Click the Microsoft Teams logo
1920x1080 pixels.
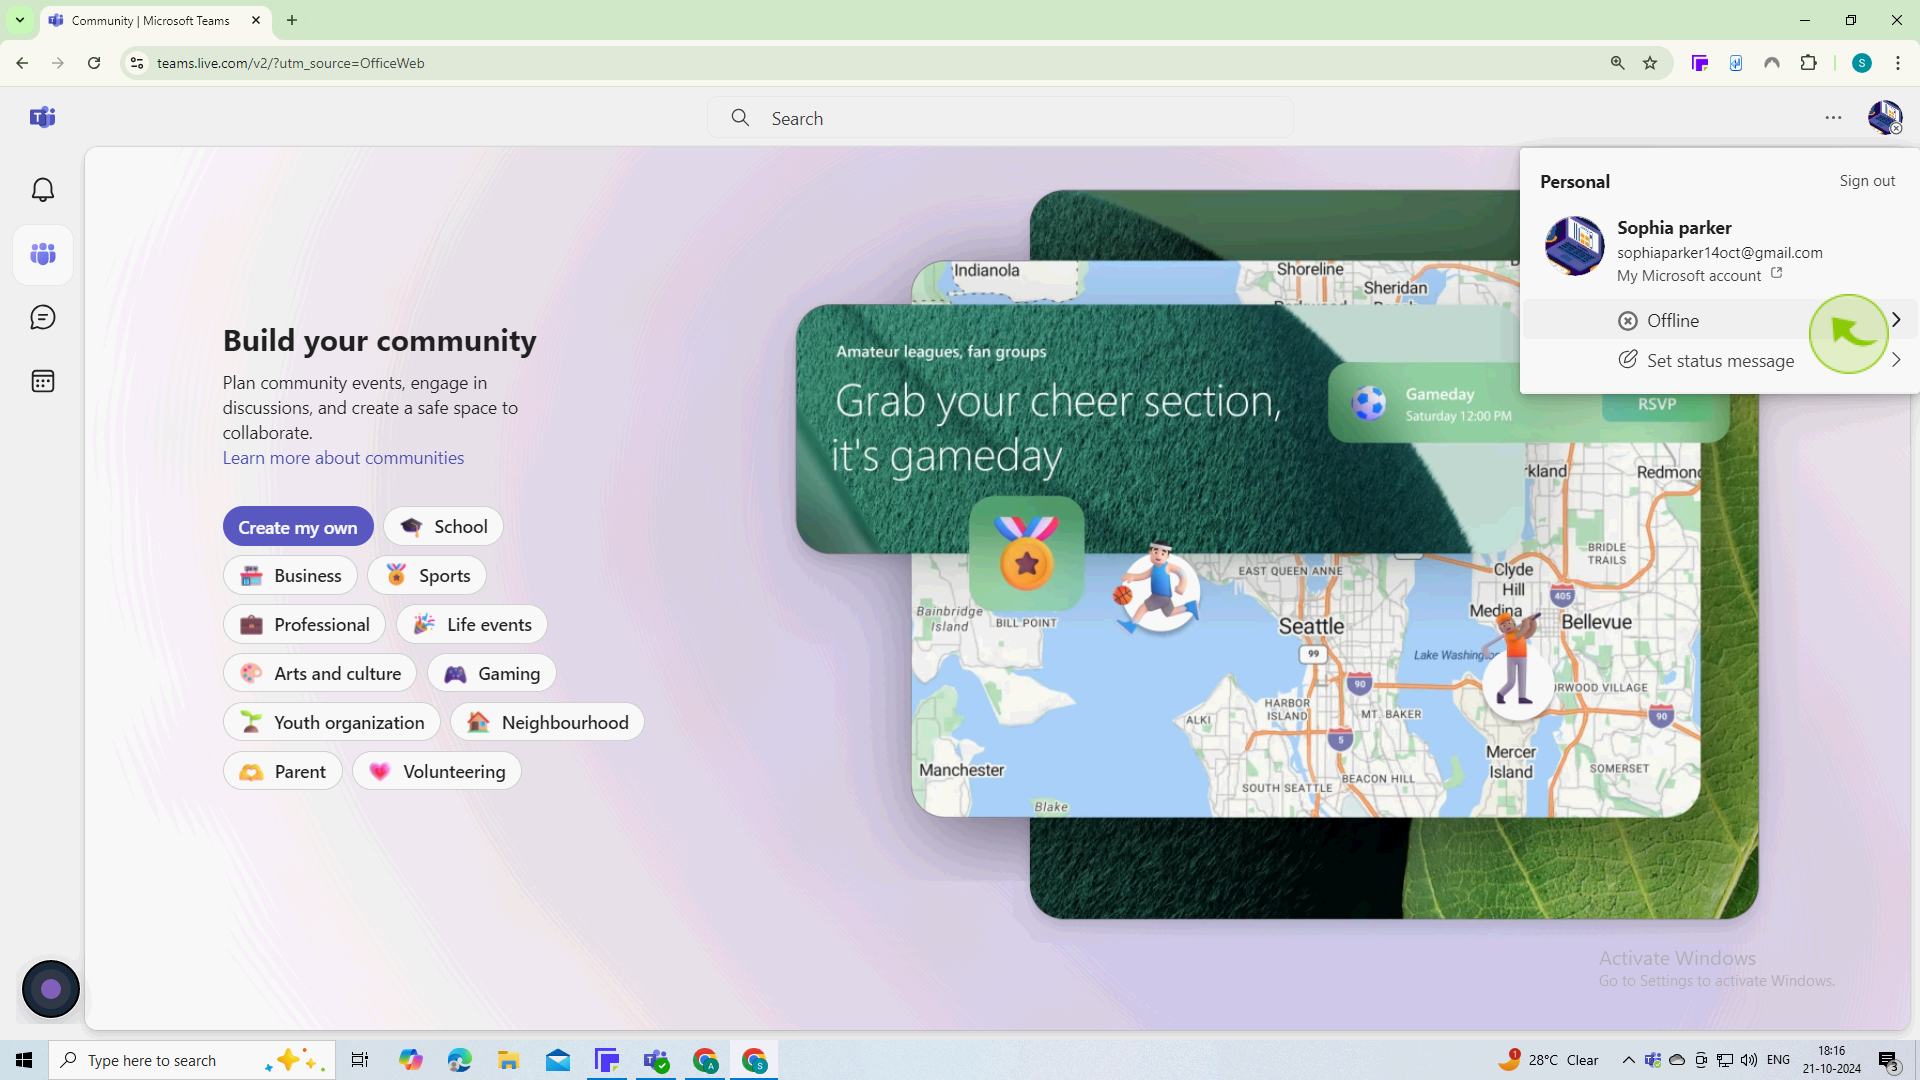coord(42,117)
